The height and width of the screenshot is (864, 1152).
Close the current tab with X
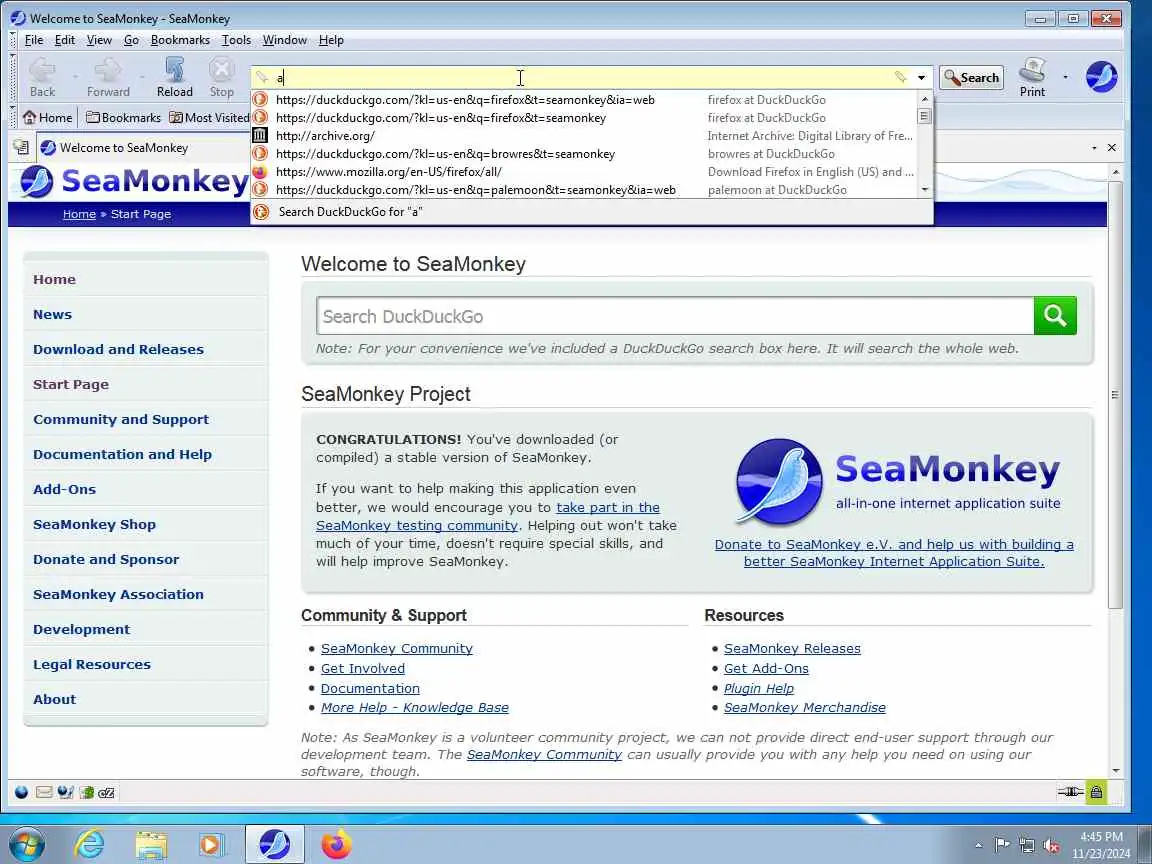point(1112,148)
